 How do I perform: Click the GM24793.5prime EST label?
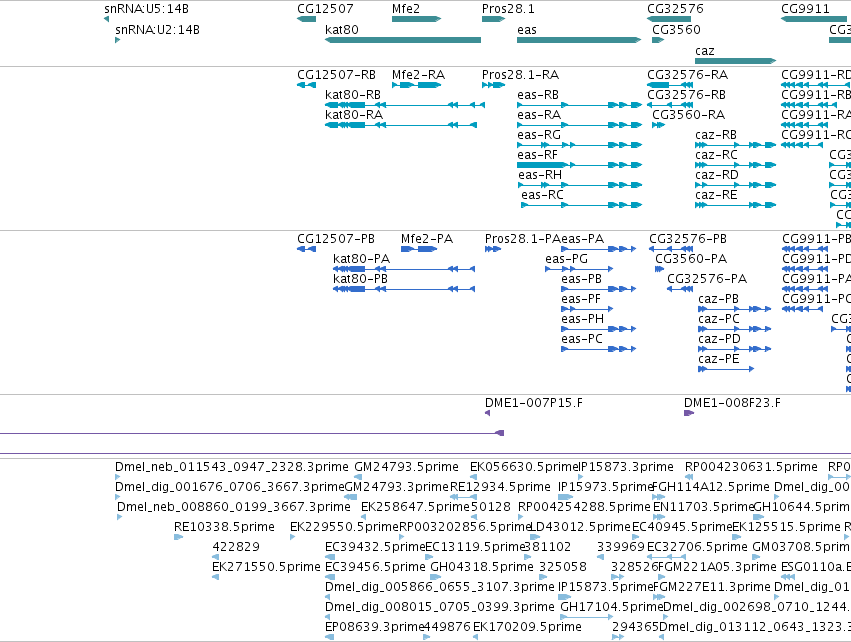click(x=407, y=467)
